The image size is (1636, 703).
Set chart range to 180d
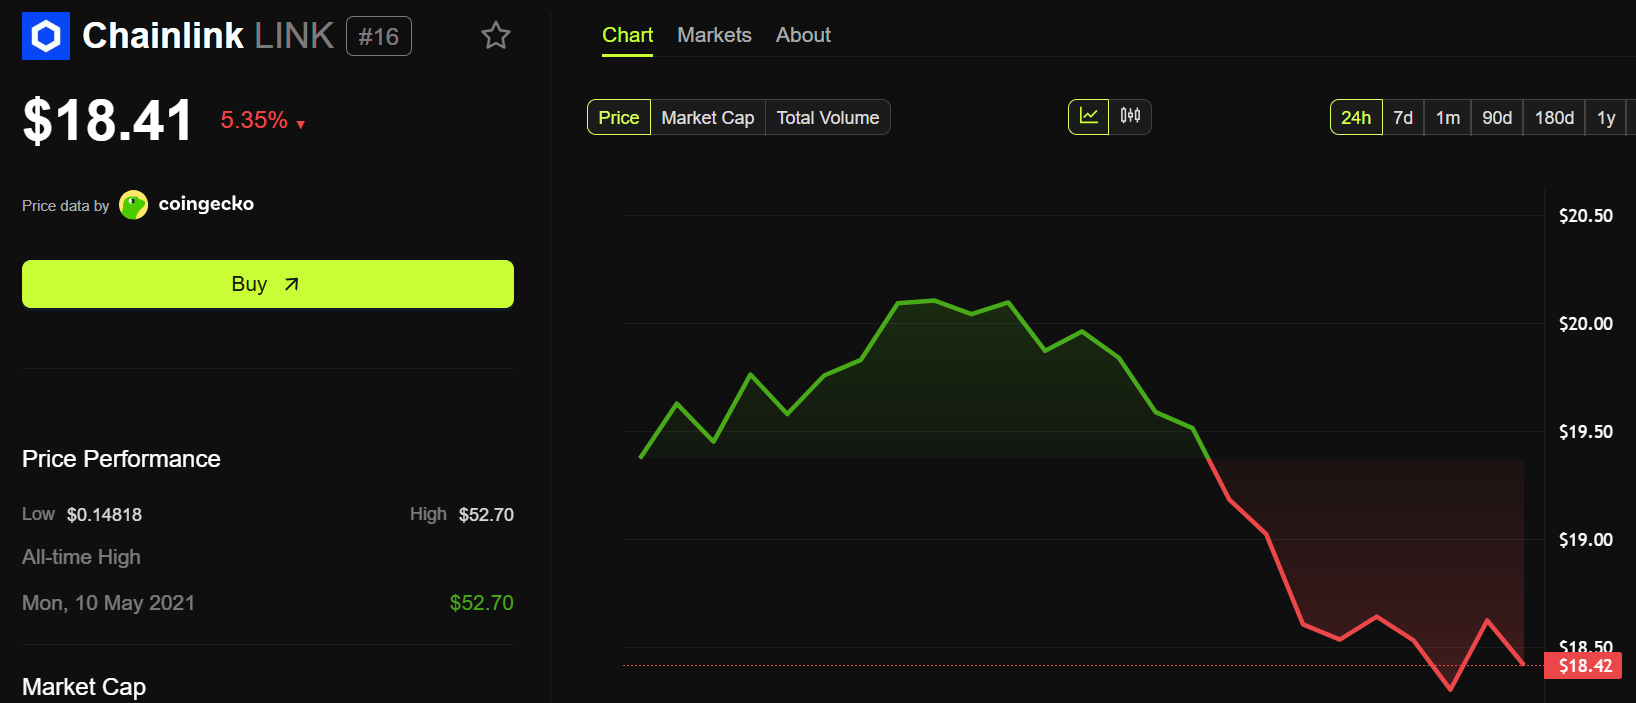1554,117
